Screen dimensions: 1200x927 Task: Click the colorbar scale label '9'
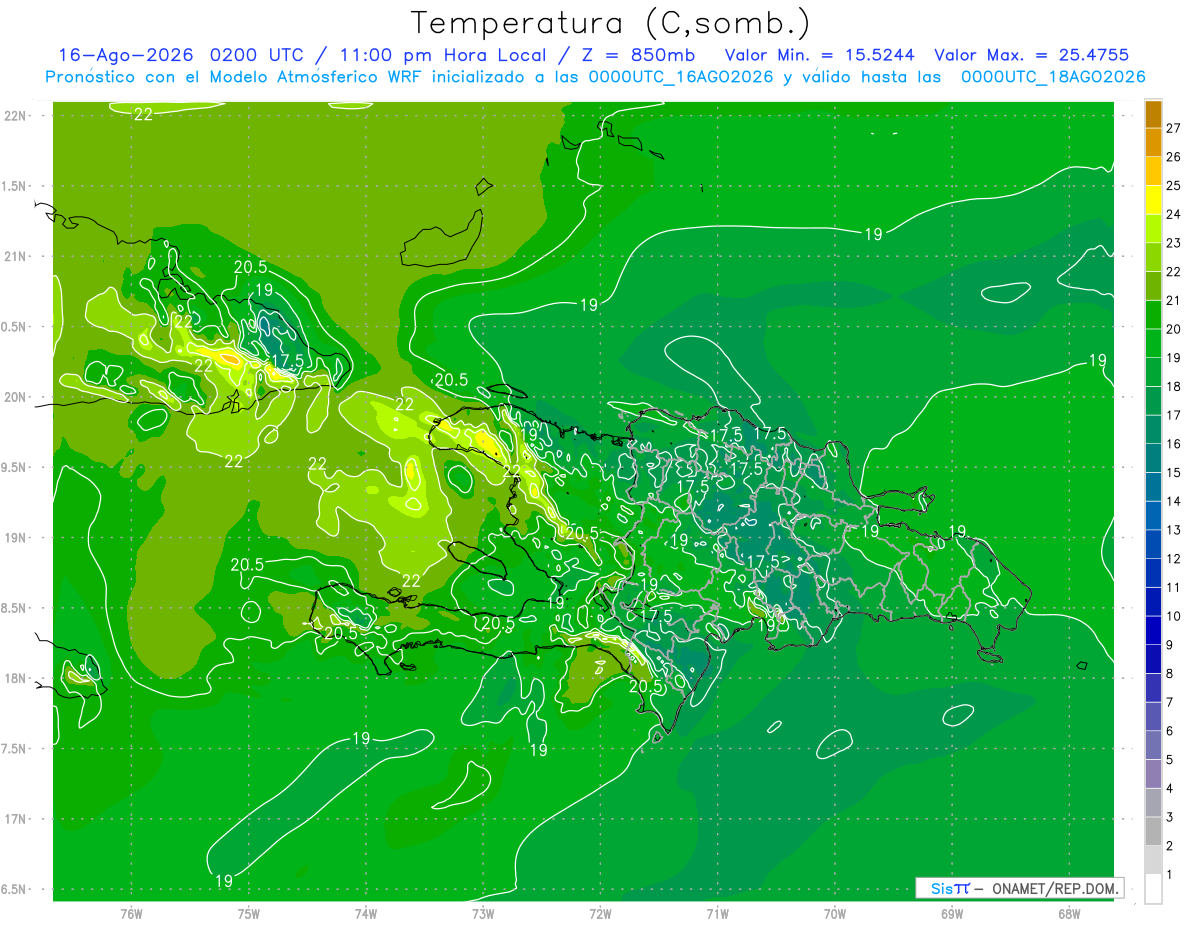tap(1171, 645)
